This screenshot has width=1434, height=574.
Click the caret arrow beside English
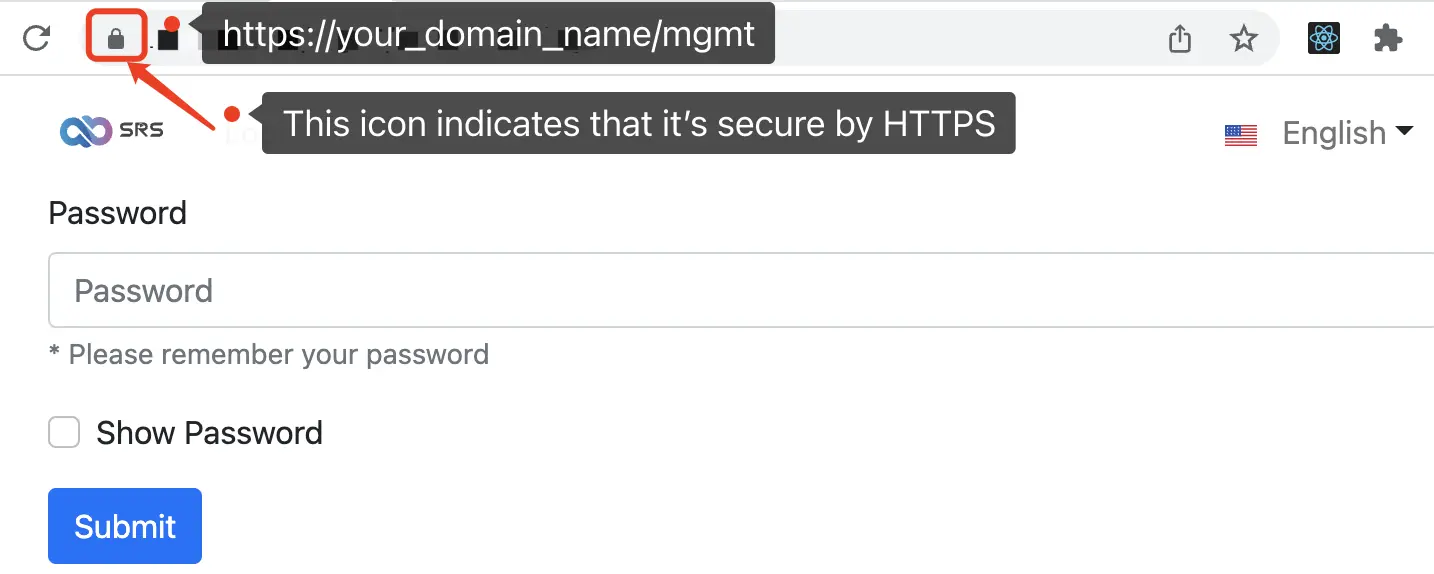click(x=1404, y=131)
